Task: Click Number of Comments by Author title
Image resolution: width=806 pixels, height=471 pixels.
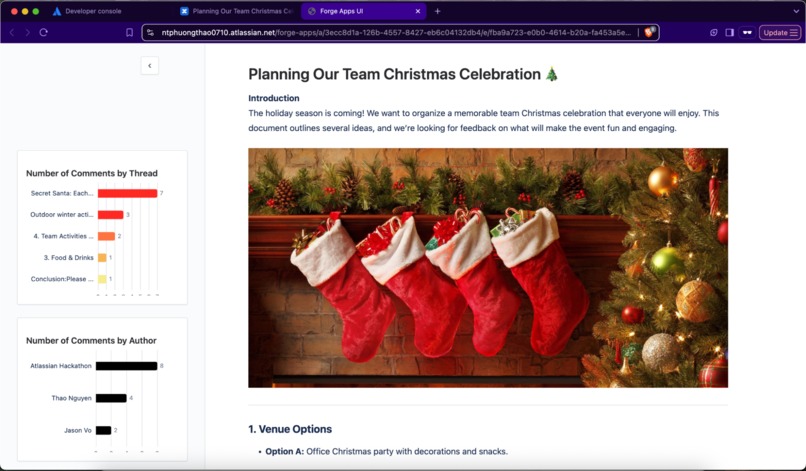Action: [x=91, y=340]
